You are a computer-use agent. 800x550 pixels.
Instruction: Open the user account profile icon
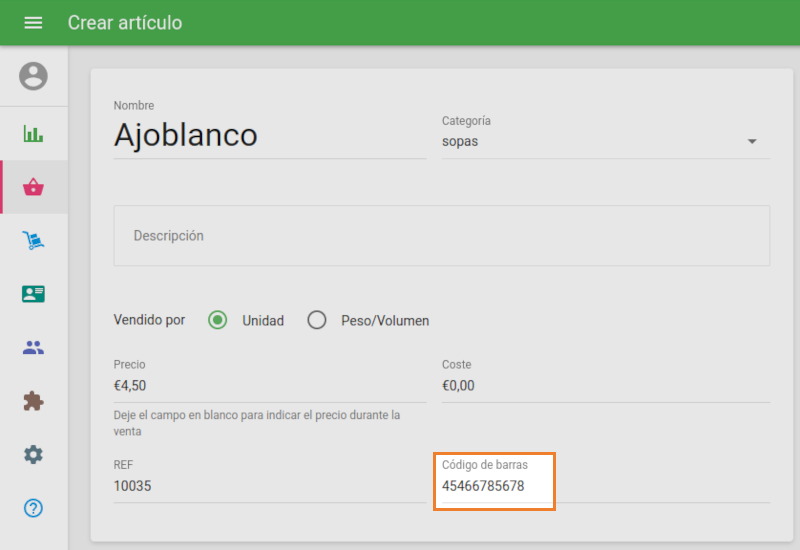[33, 76]
